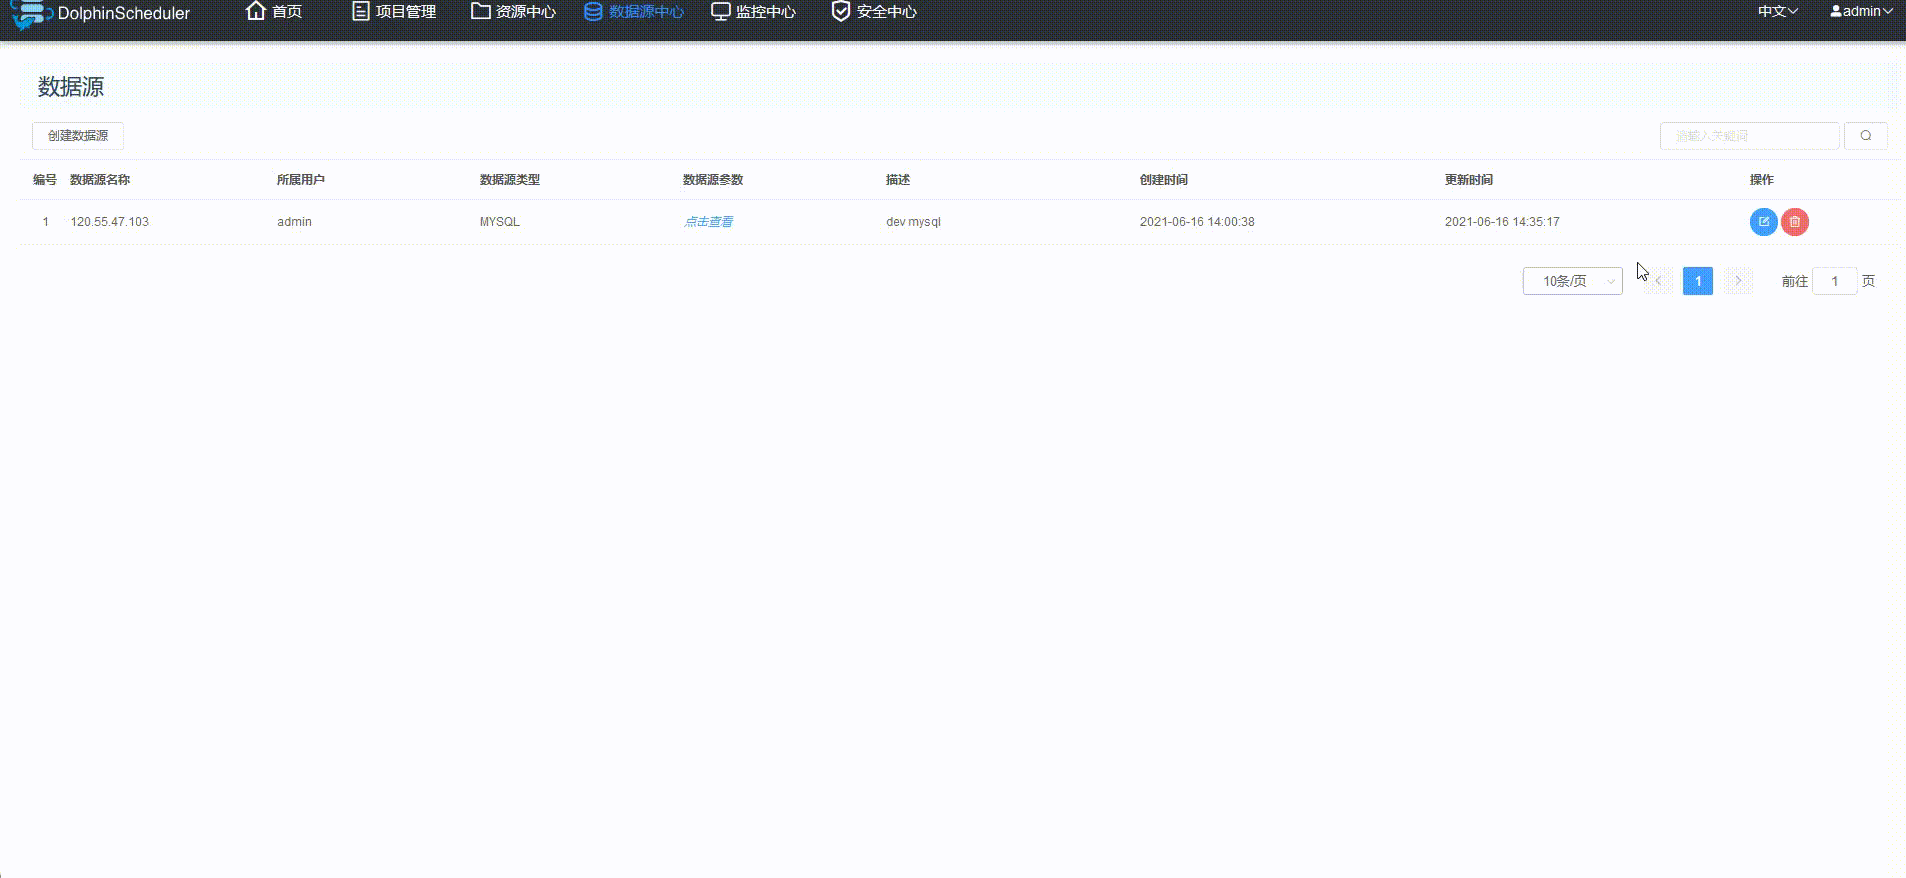Viewport: 1906px width, 878px height.
Task: Click update time 2021-06-16 14:35:17
Action: 1502,222
